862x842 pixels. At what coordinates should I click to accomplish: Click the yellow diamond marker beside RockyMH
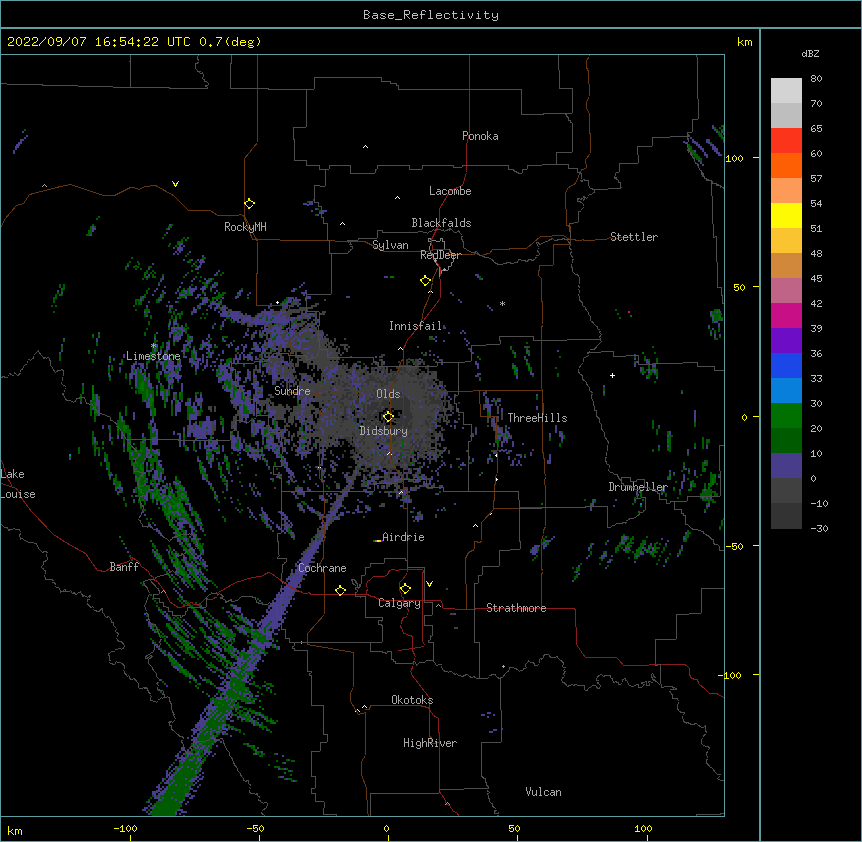point(249,204)
